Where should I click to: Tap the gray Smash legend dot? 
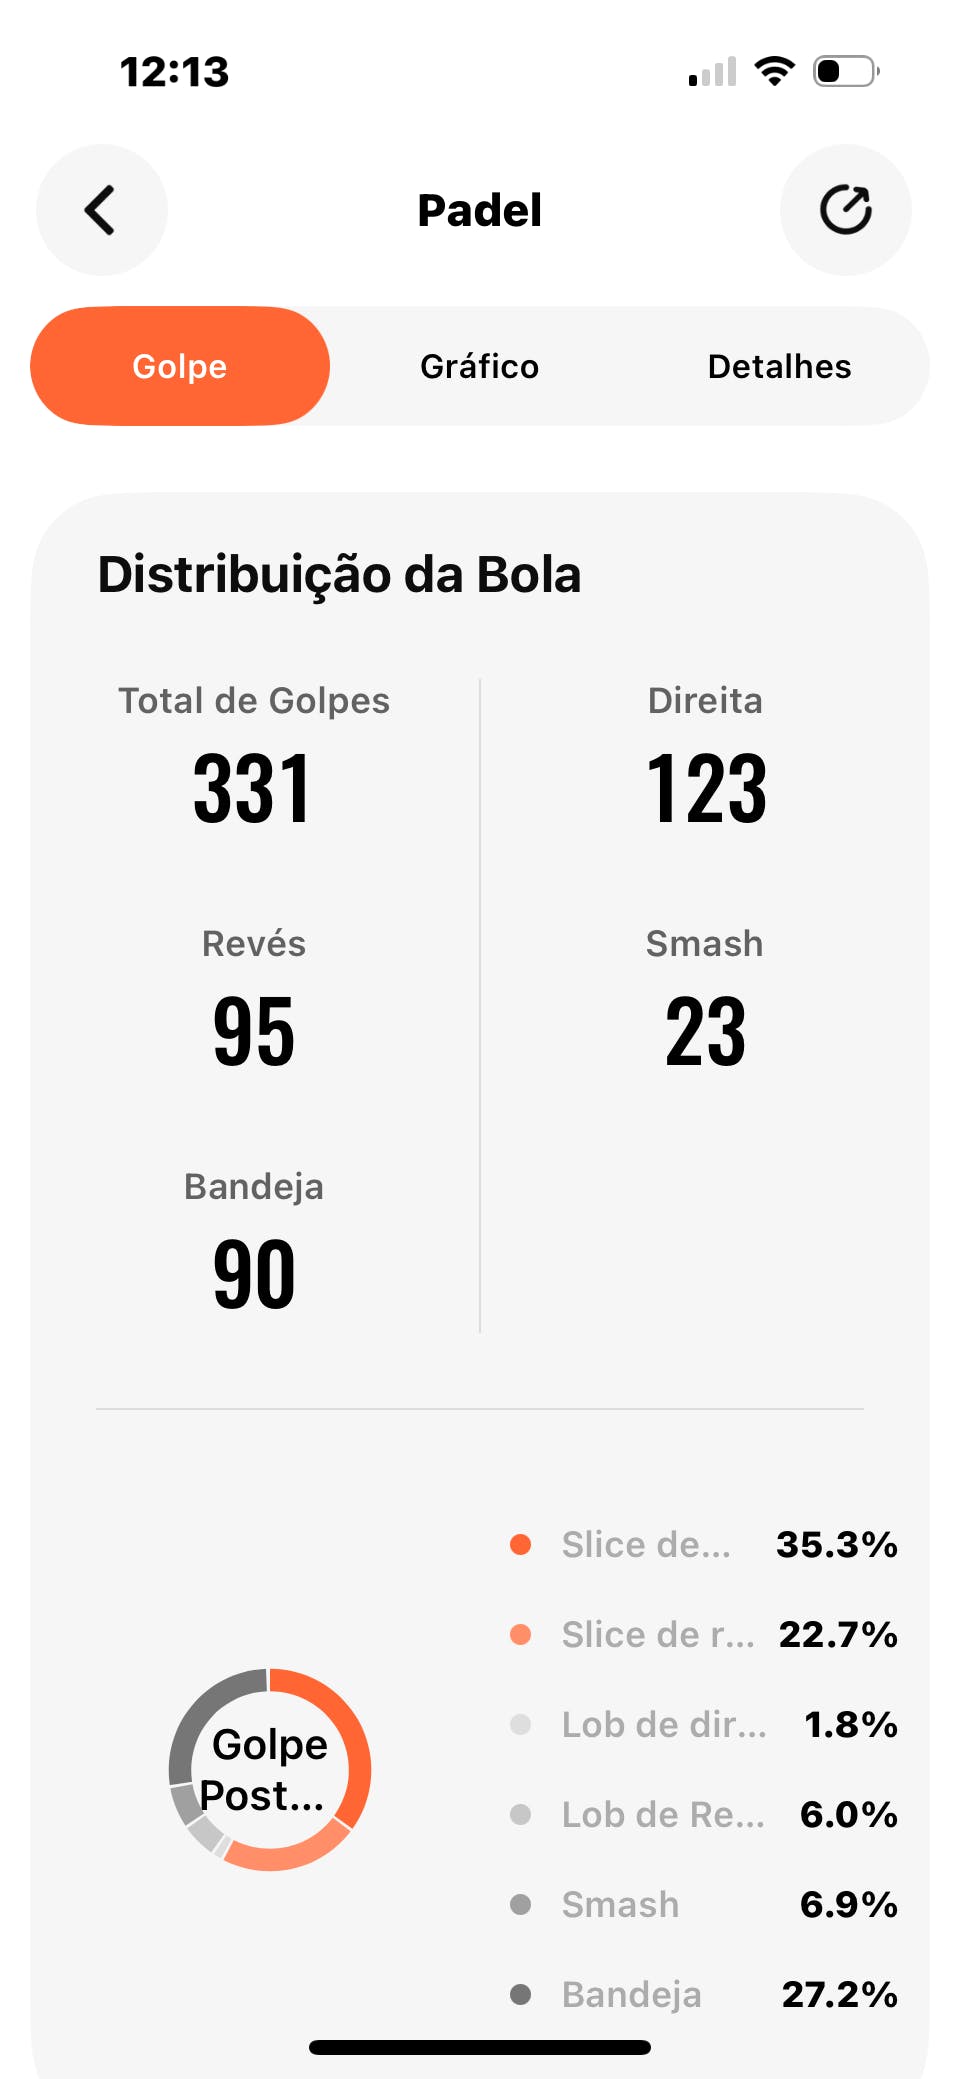tap(520, 1904)
